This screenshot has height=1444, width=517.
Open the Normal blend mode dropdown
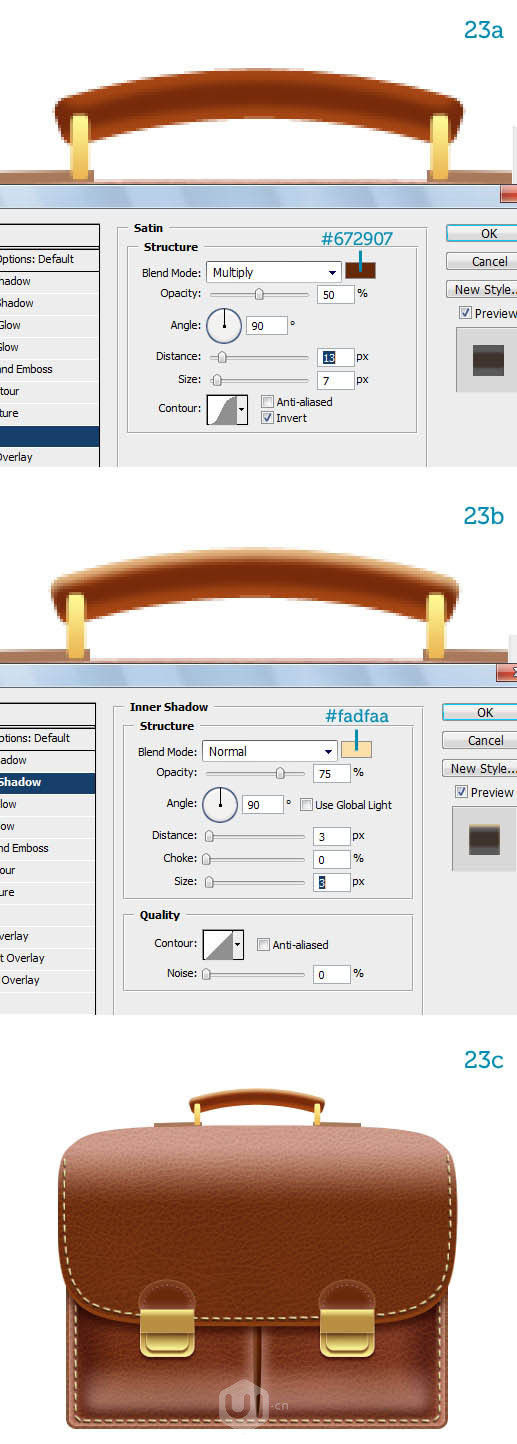(269, 751)
